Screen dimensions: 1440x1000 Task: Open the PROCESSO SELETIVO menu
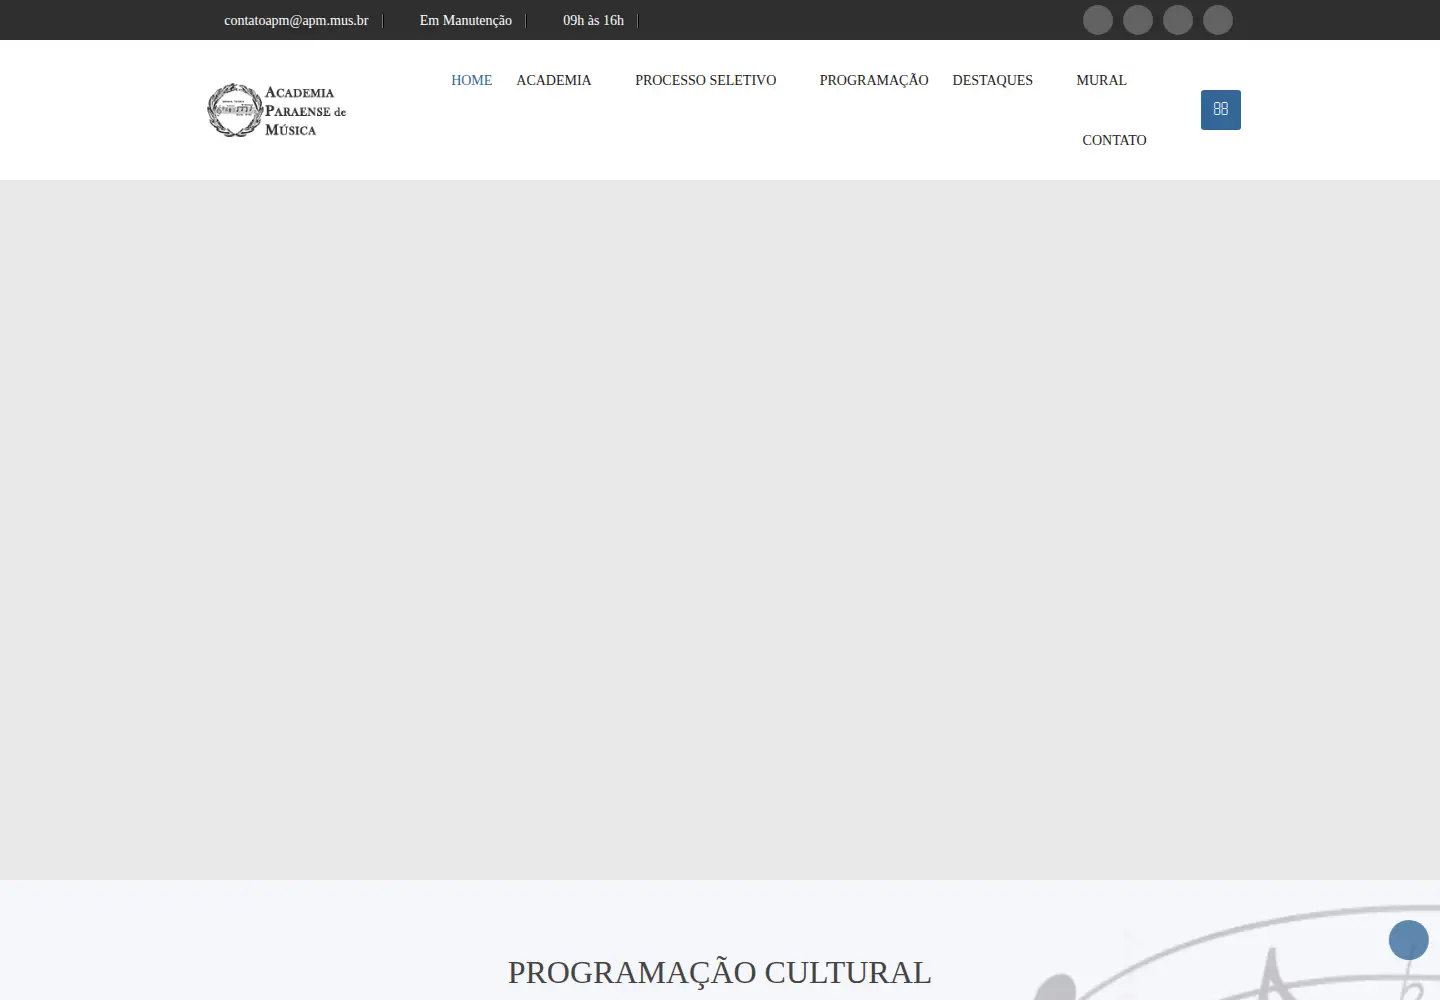click(x=705, y=80)
